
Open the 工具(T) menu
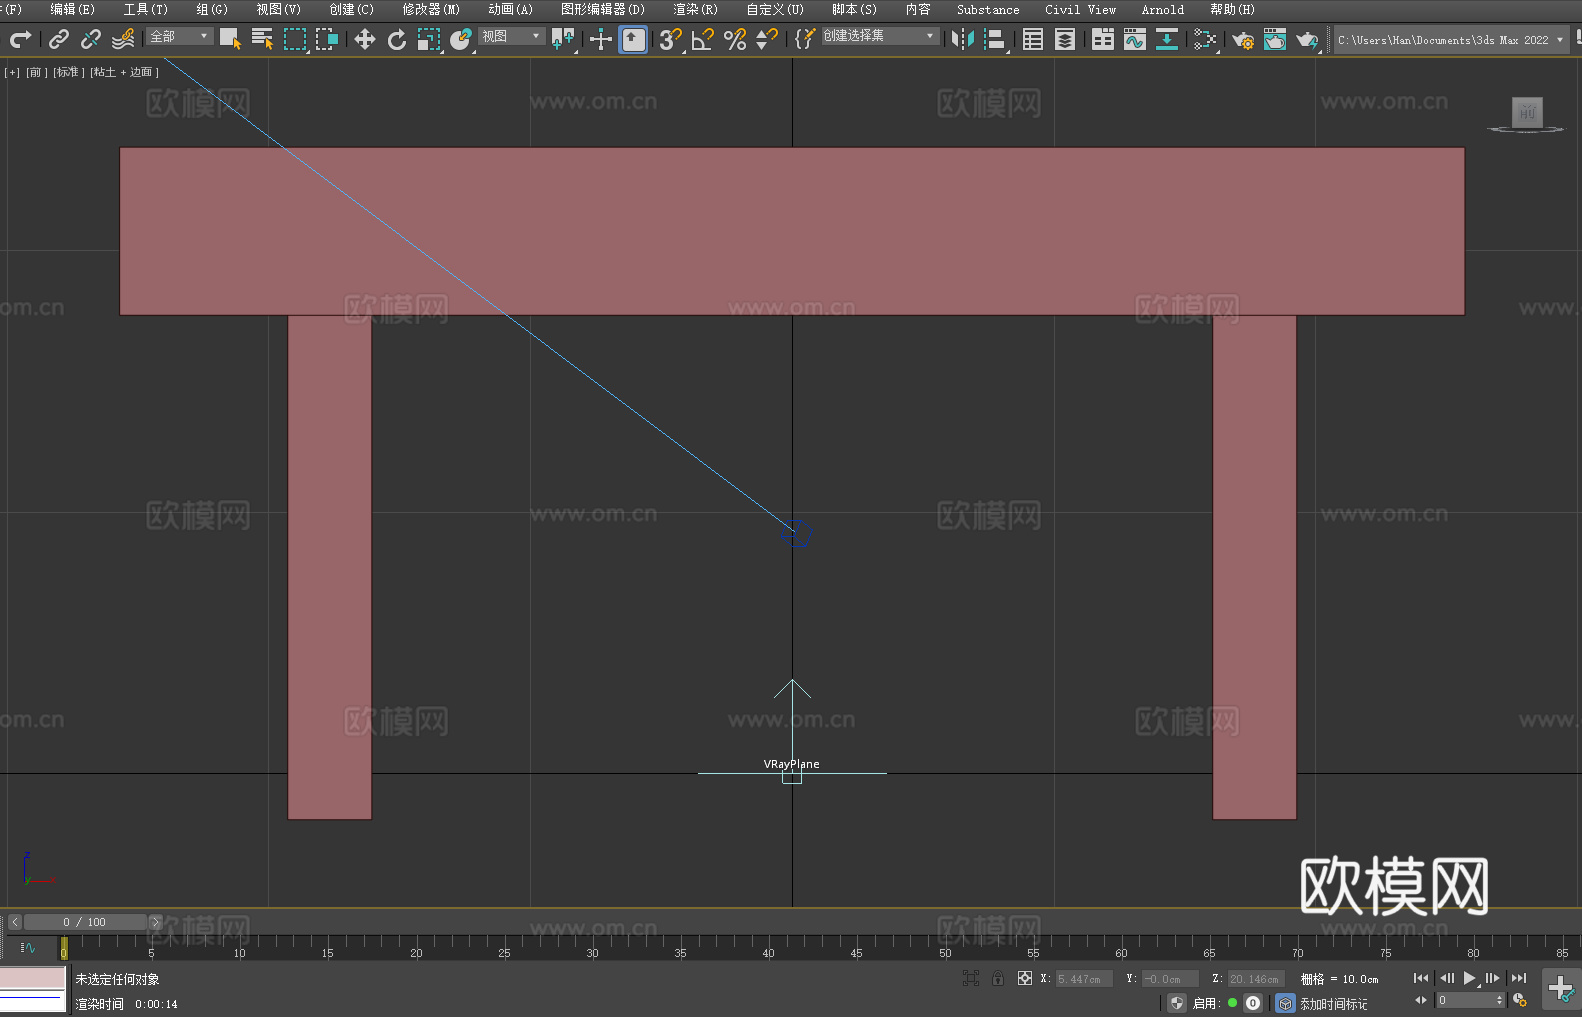pyautogui.click(x=146, y=9)
